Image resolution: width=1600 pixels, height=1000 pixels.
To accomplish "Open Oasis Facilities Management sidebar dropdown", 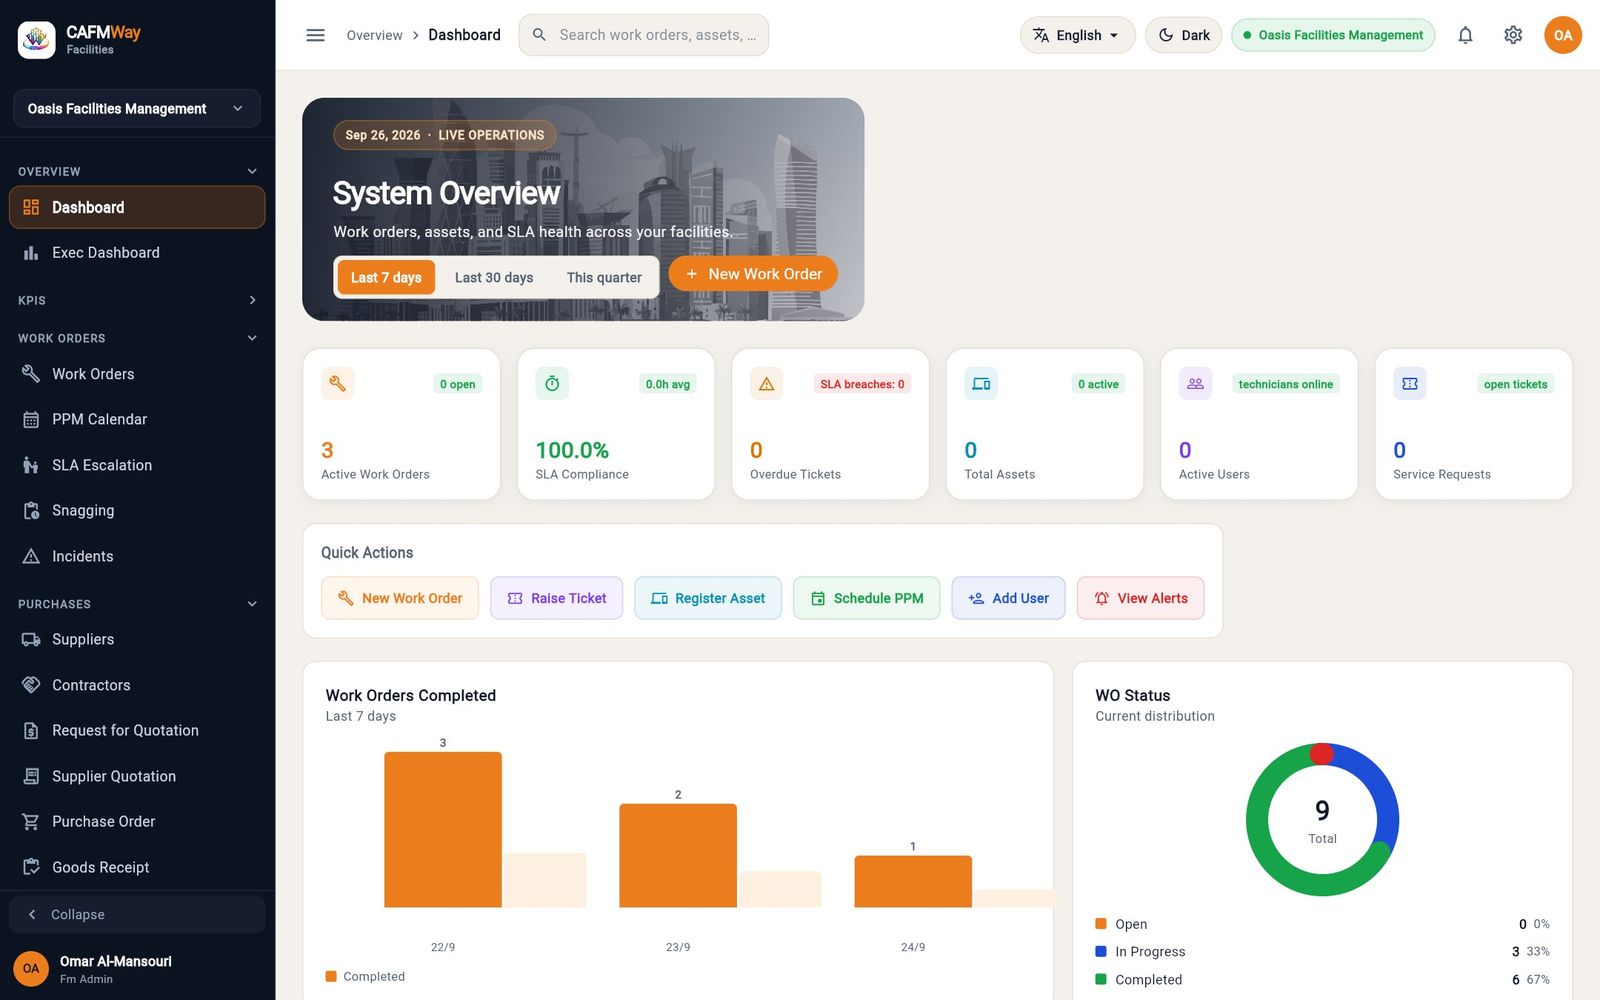I will [137, 108].
